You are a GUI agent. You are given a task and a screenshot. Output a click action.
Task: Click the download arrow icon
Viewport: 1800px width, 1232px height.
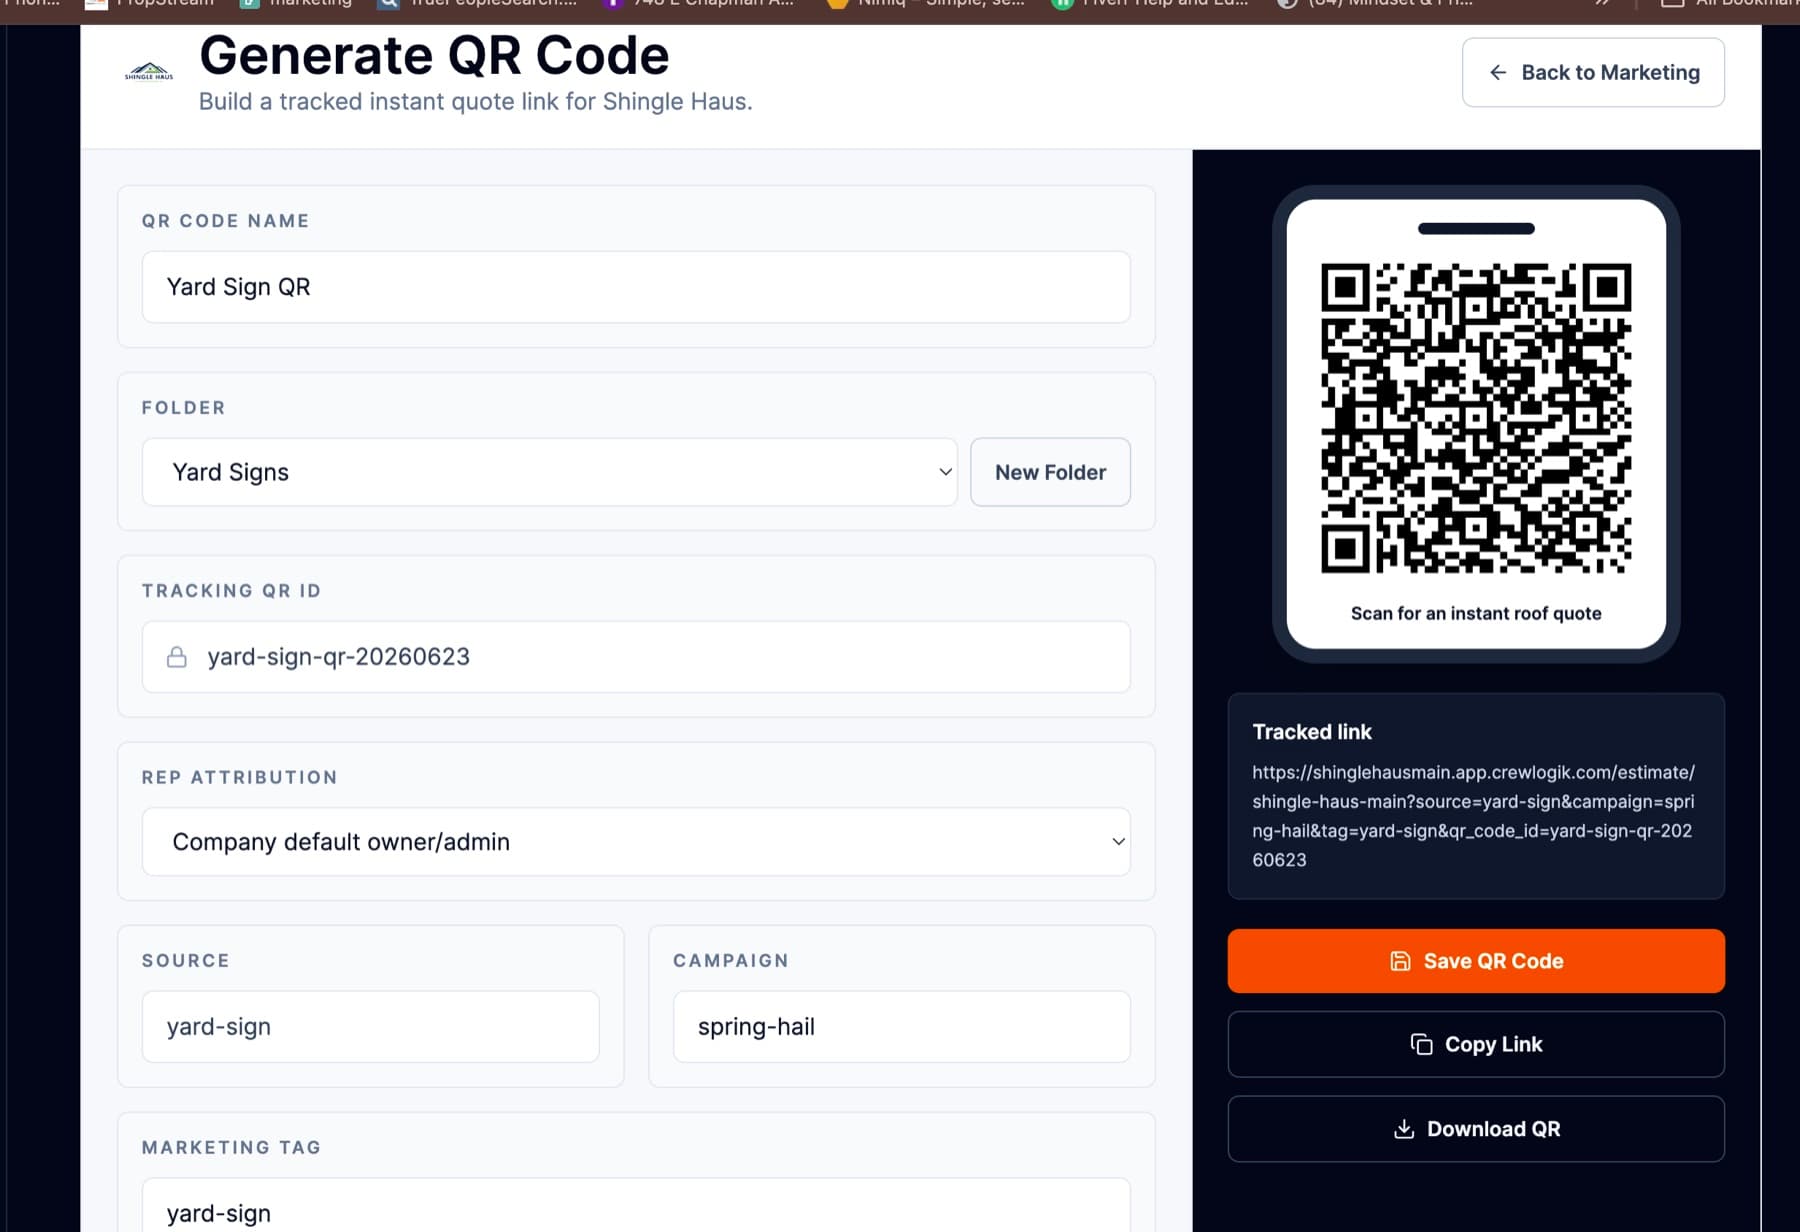pos(1404,1129)
